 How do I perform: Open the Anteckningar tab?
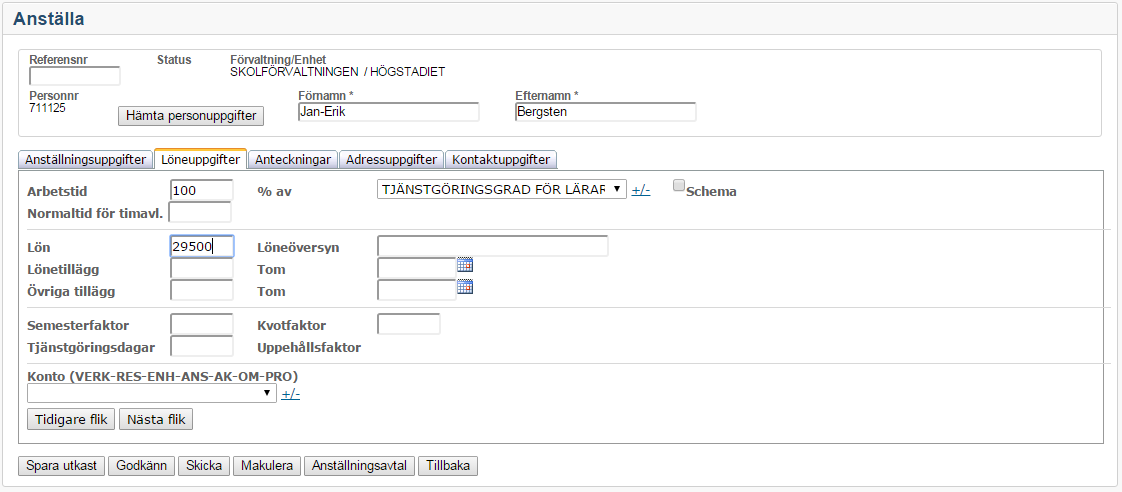tap(292, 159)
